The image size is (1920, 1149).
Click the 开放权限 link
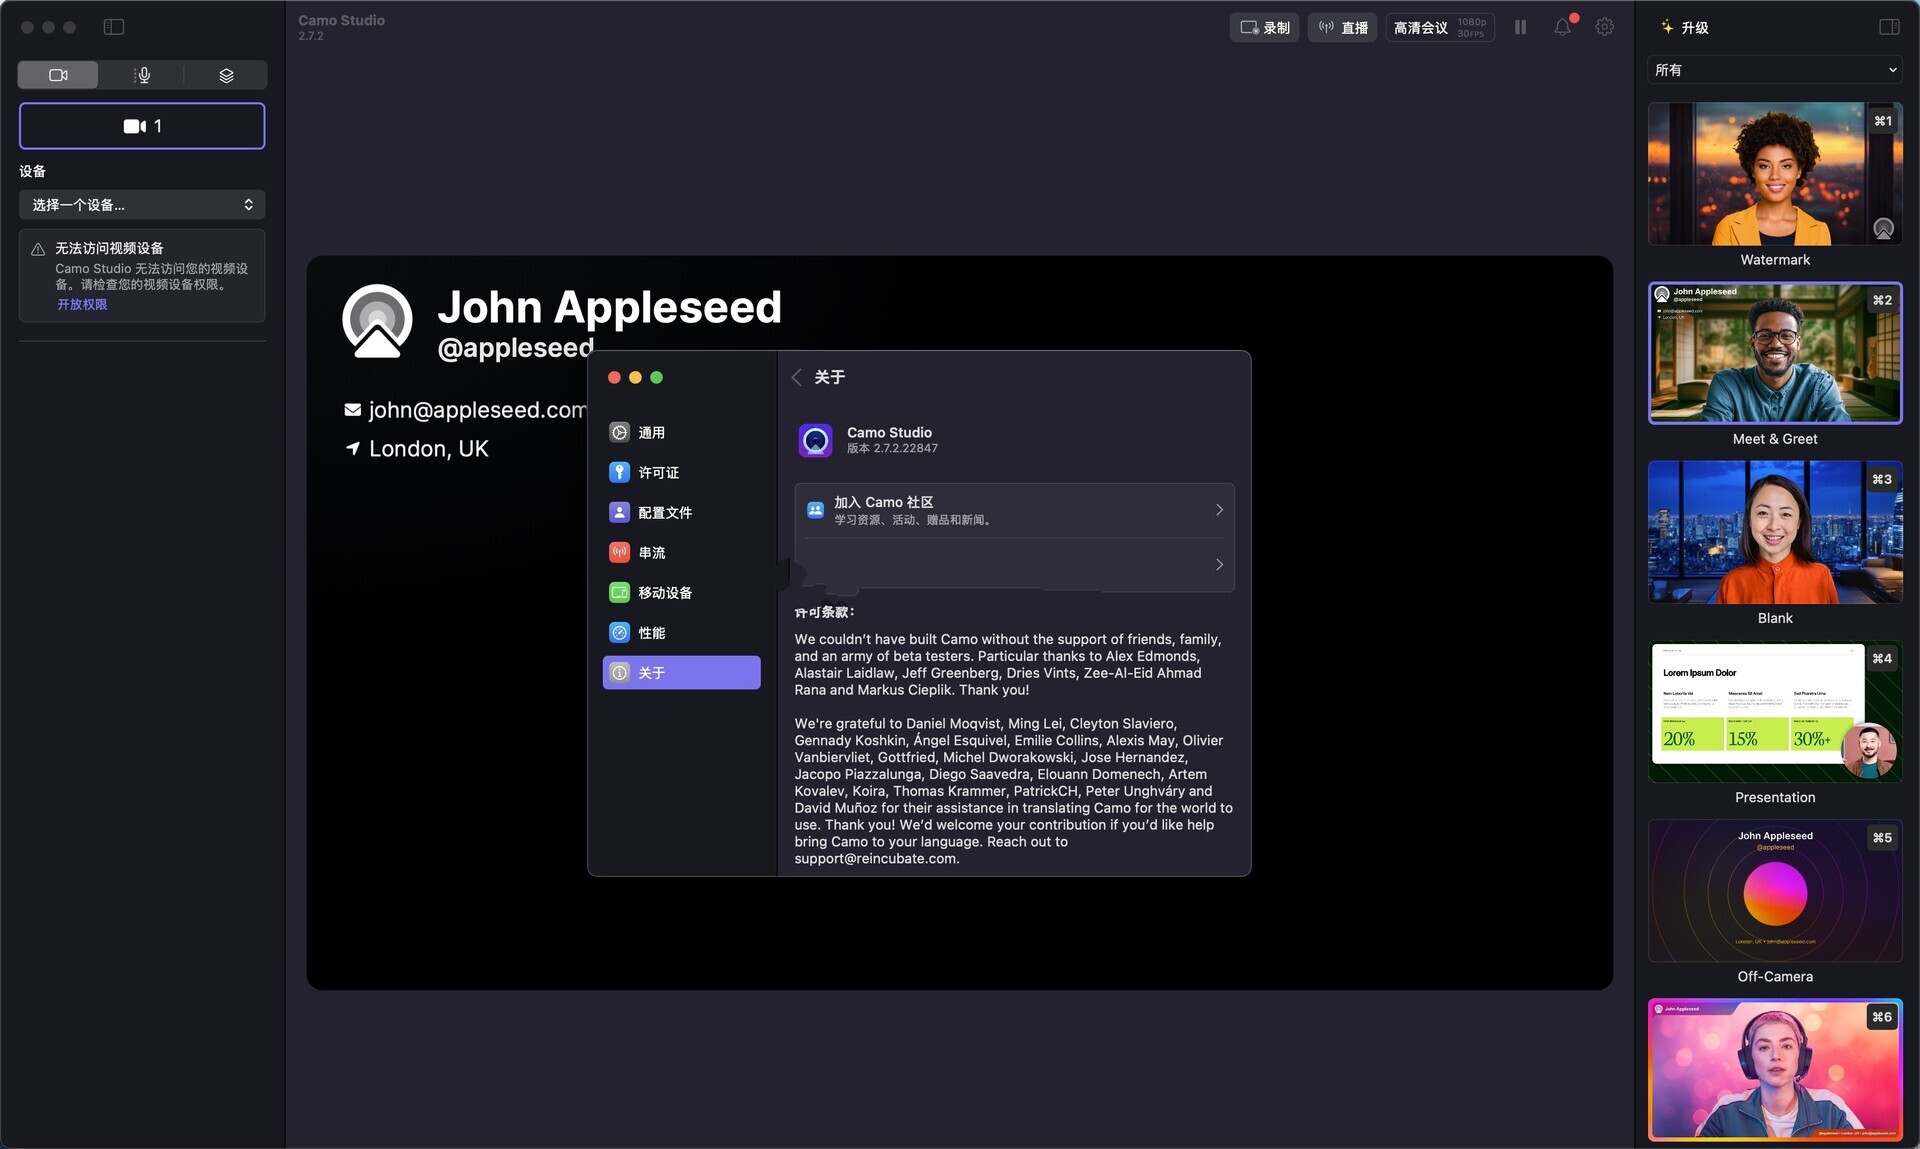(82, 304)
